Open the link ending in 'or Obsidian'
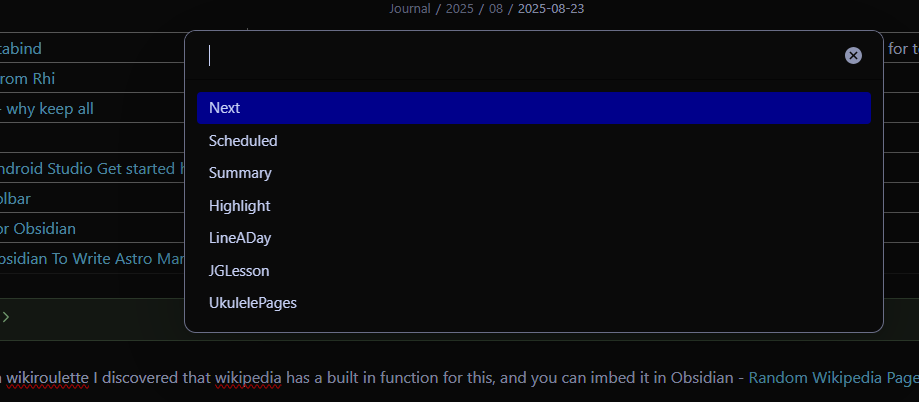Viewport: 919px width, 402px height. coord(38,229)
